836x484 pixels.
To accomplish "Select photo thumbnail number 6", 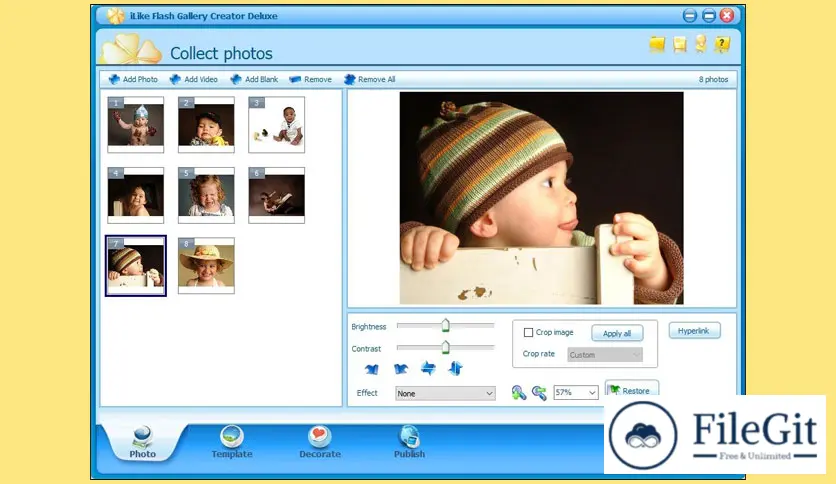I will pos(276,196).
